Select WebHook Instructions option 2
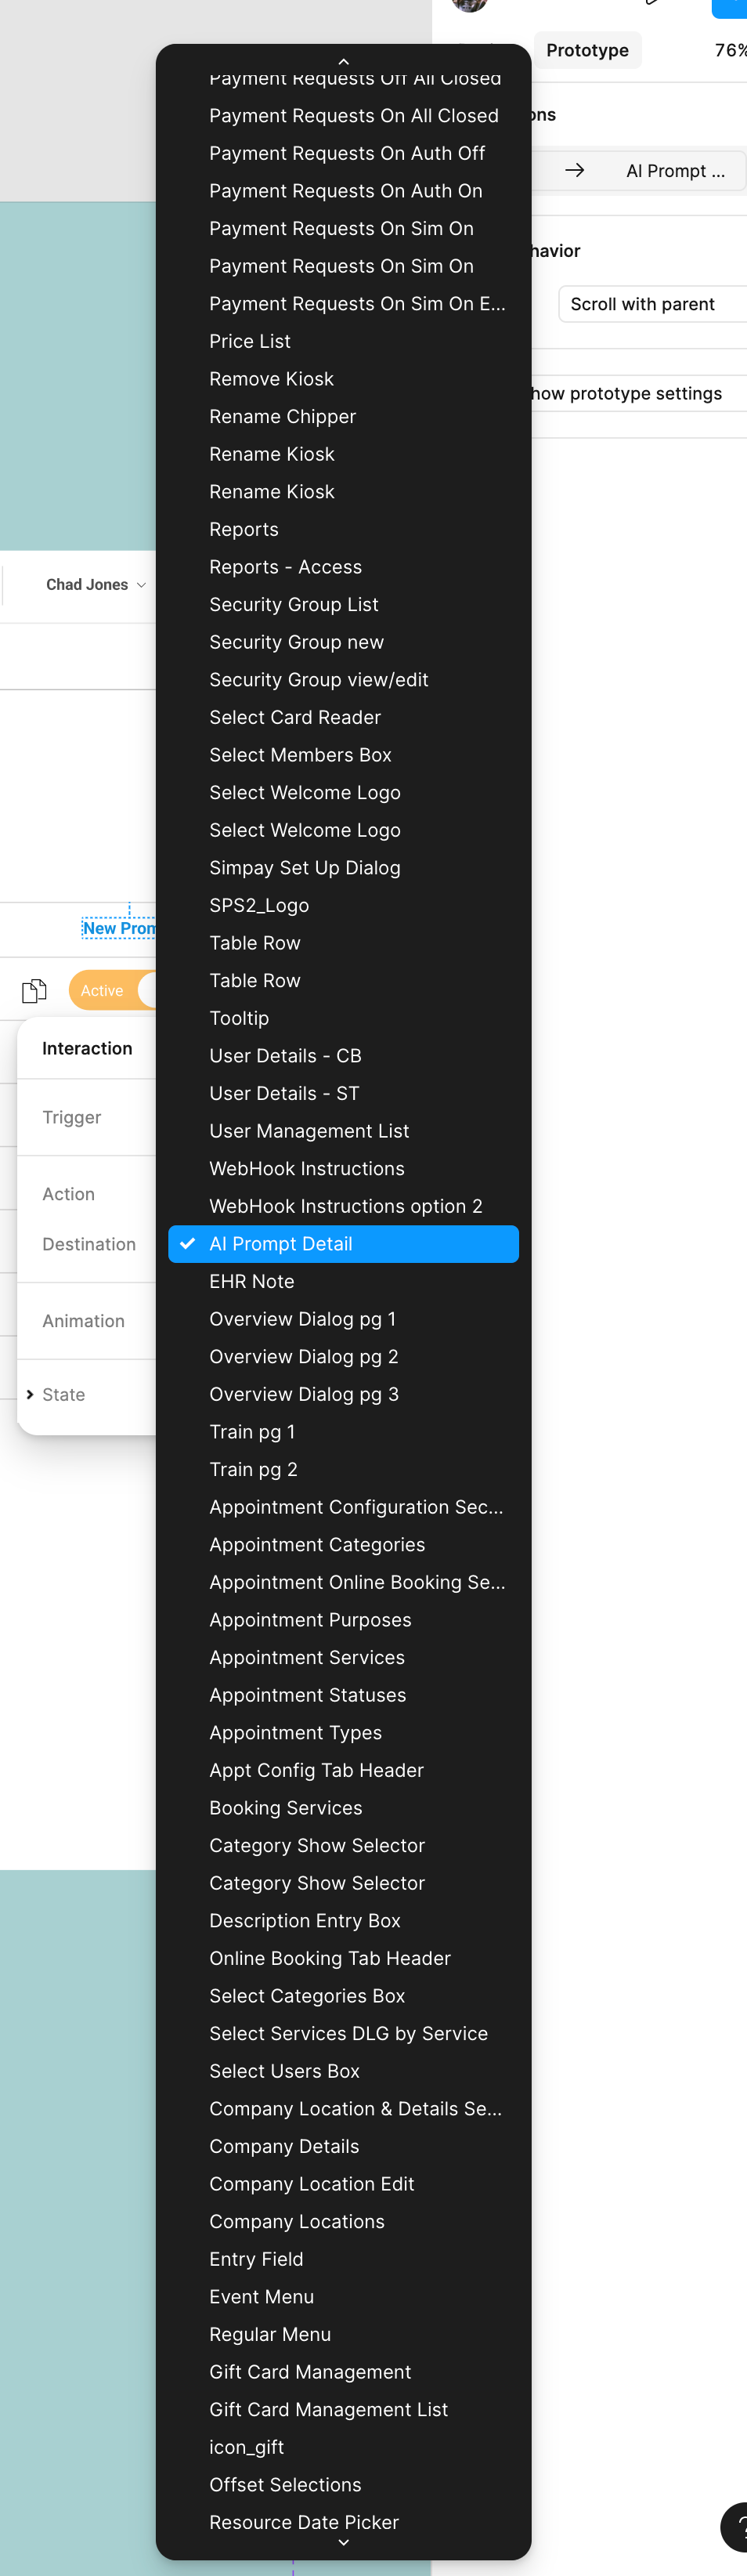The width and height of the screenshot is (747, 2576). [343, 1207]
